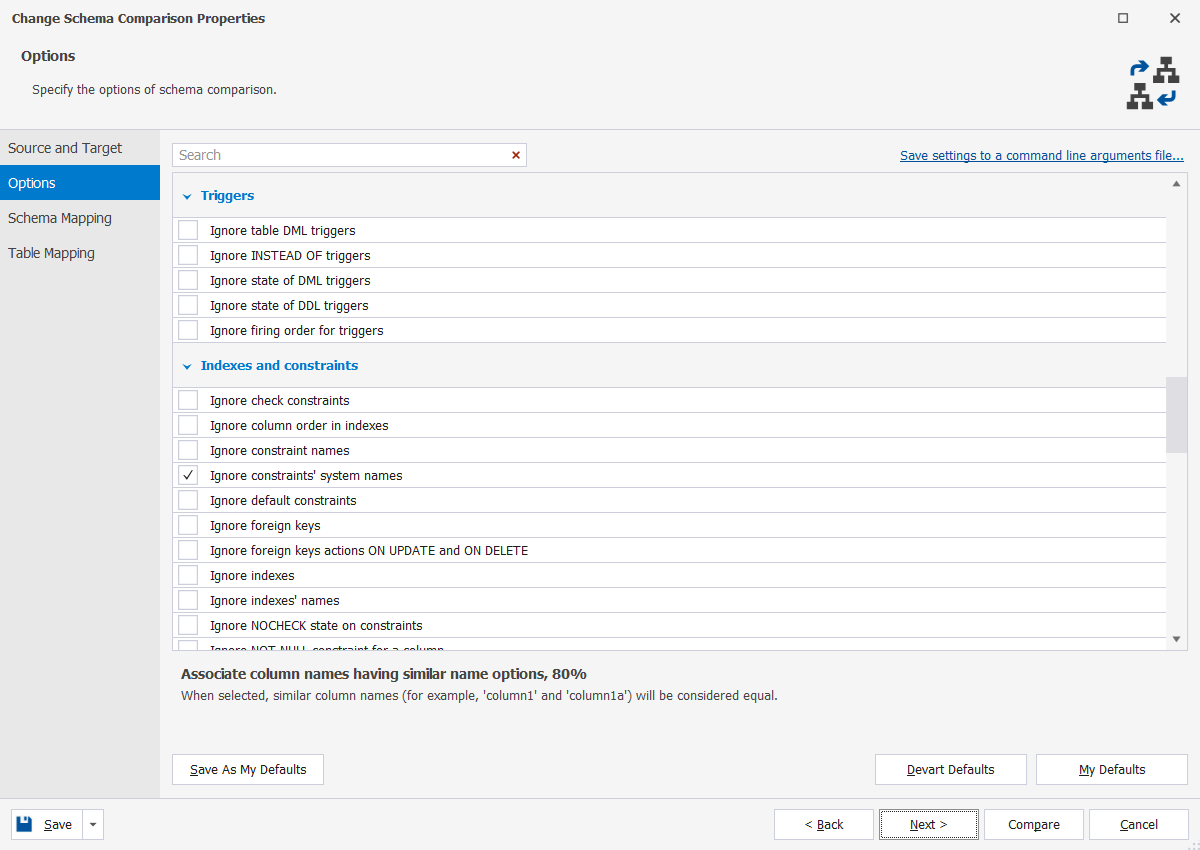
Task: Restore Devart Defaults
Action: pos(950,769)
